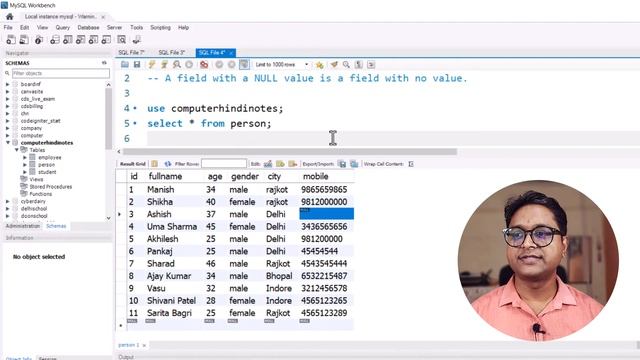640x360 pixels.
Task: Expand the company schema
Action: [x=7, y=128]
